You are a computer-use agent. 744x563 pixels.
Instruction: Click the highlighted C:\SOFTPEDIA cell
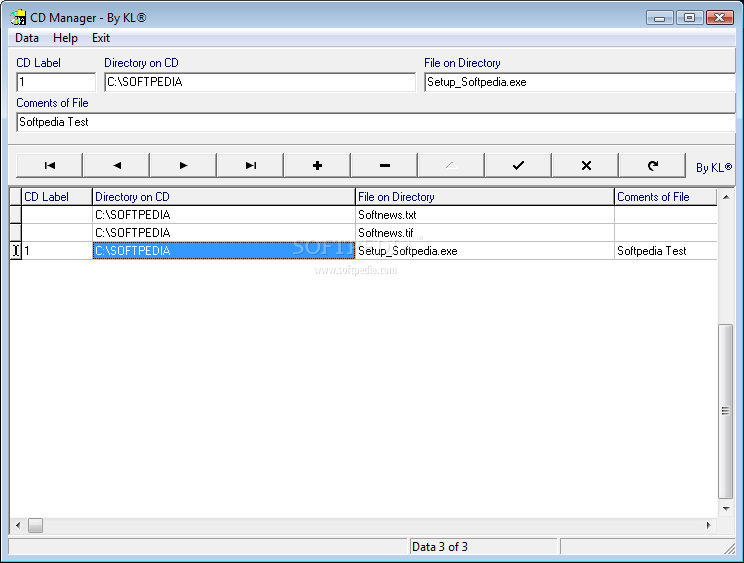tap(224, 251)
